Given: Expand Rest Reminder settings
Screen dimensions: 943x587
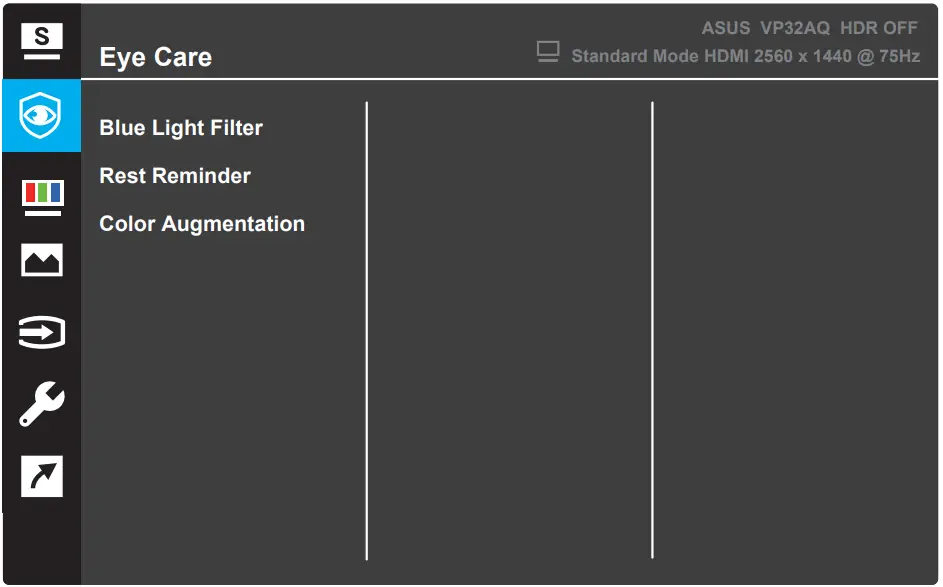Looking at the screenshot, I should (x=174, y=176).
